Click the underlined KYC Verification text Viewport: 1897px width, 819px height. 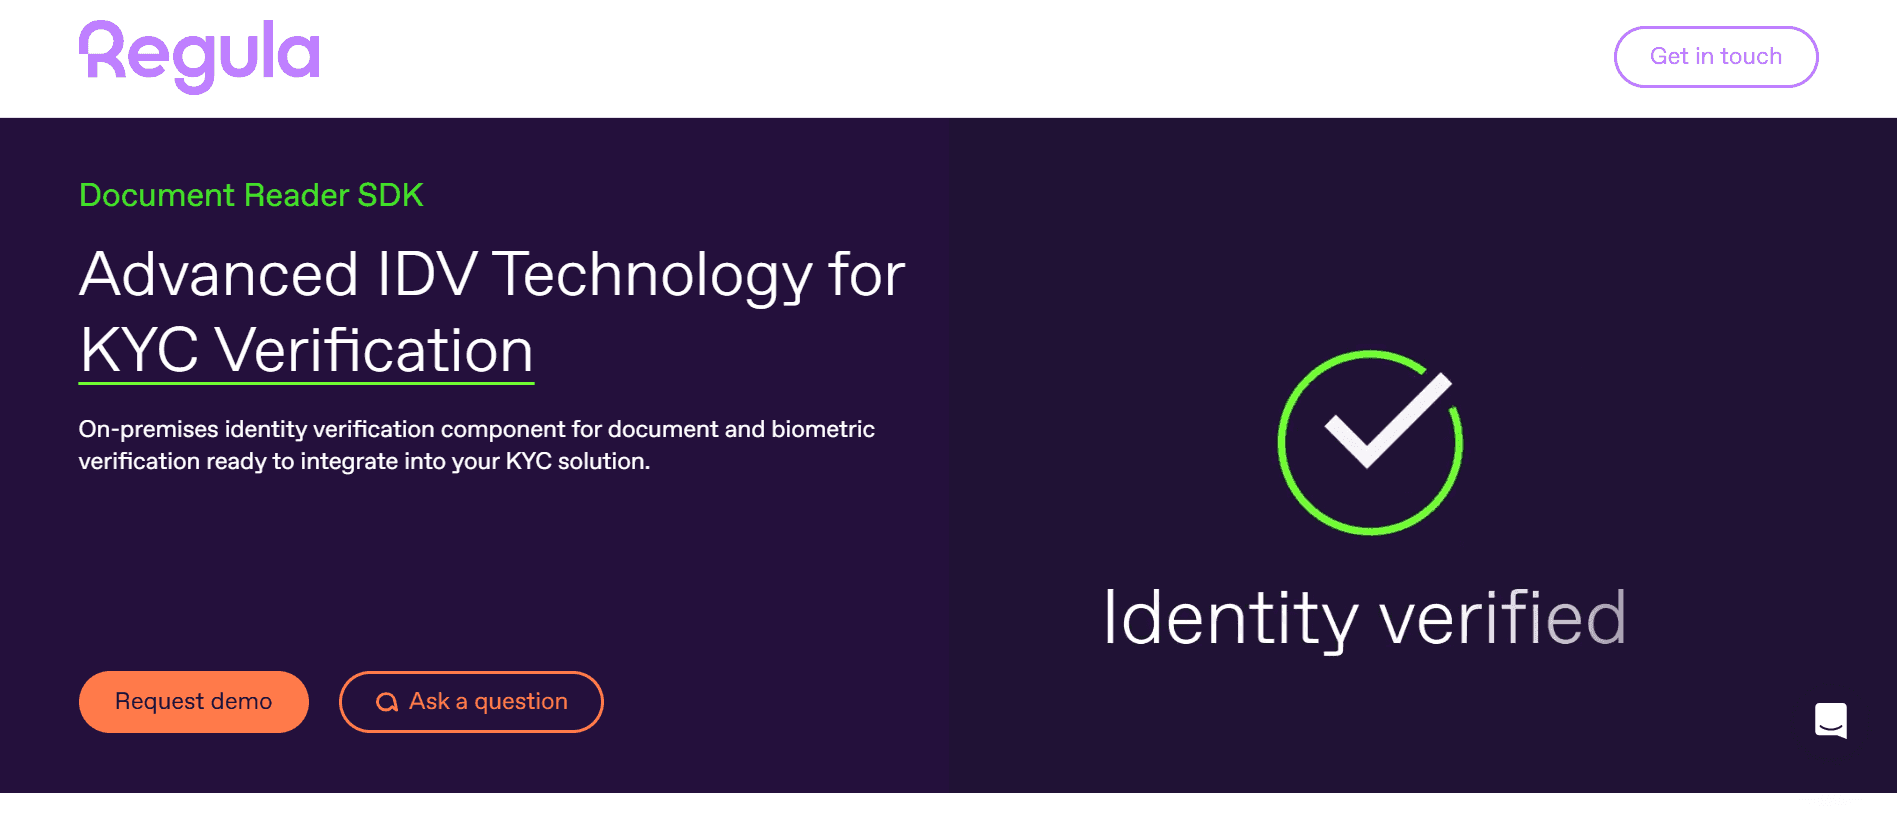(306, 351)
